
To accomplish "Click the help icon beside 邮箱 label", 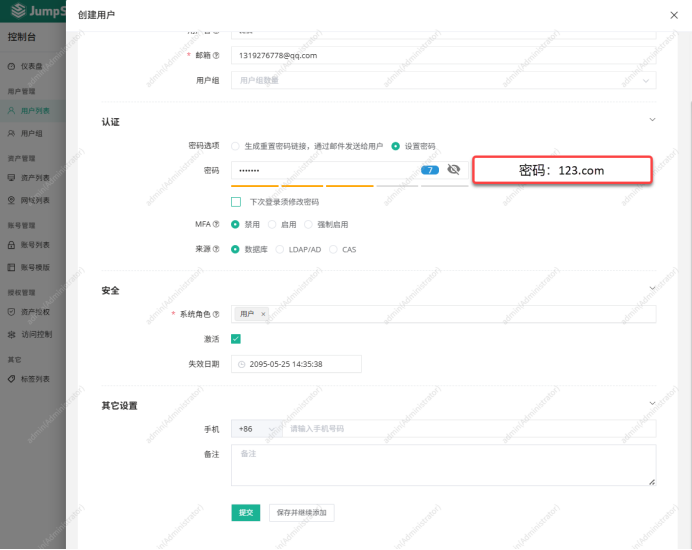I will pos(215,56).
